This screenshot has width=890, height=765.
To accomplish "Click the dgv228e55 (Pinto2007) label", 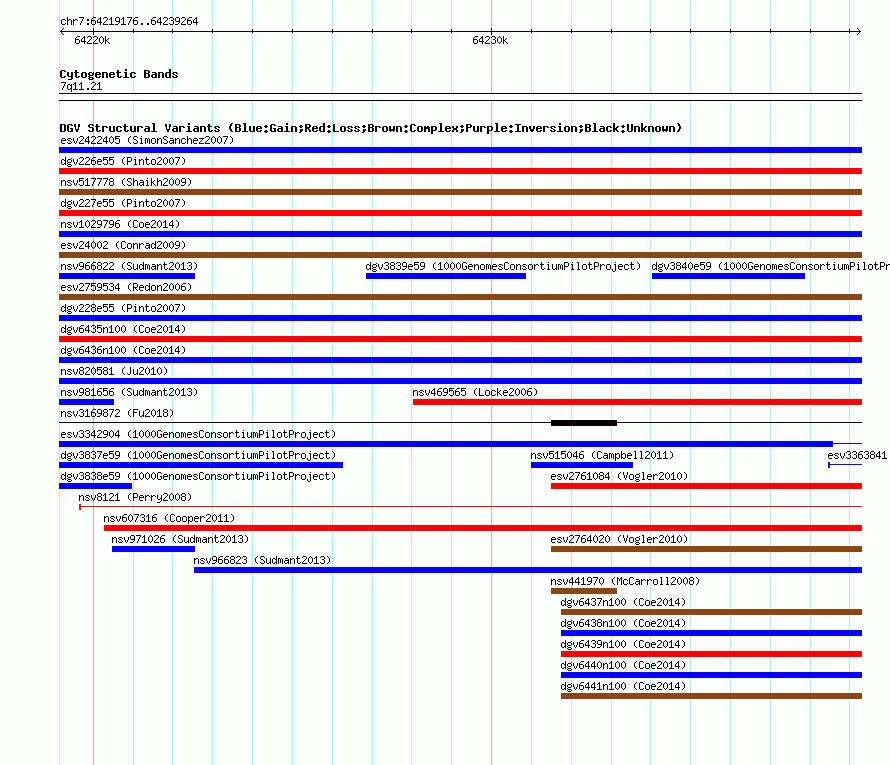I will click(123, 308).
